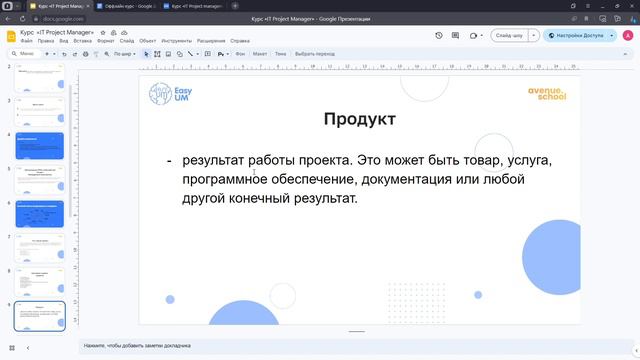Screen dimensions: 640x360
Task: Check the cloud save status icon
Action: (x=124, y=33)
